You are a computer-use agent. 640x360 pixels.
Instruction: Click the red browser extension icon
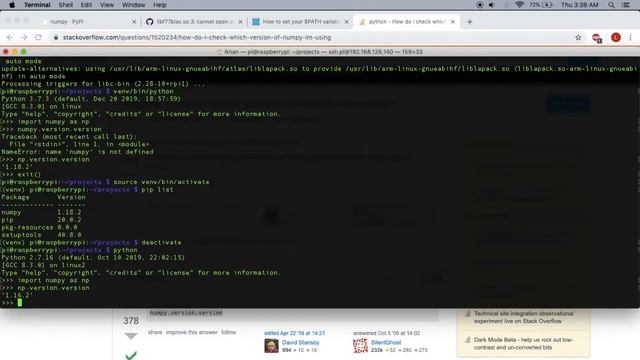tap(596, 38)
